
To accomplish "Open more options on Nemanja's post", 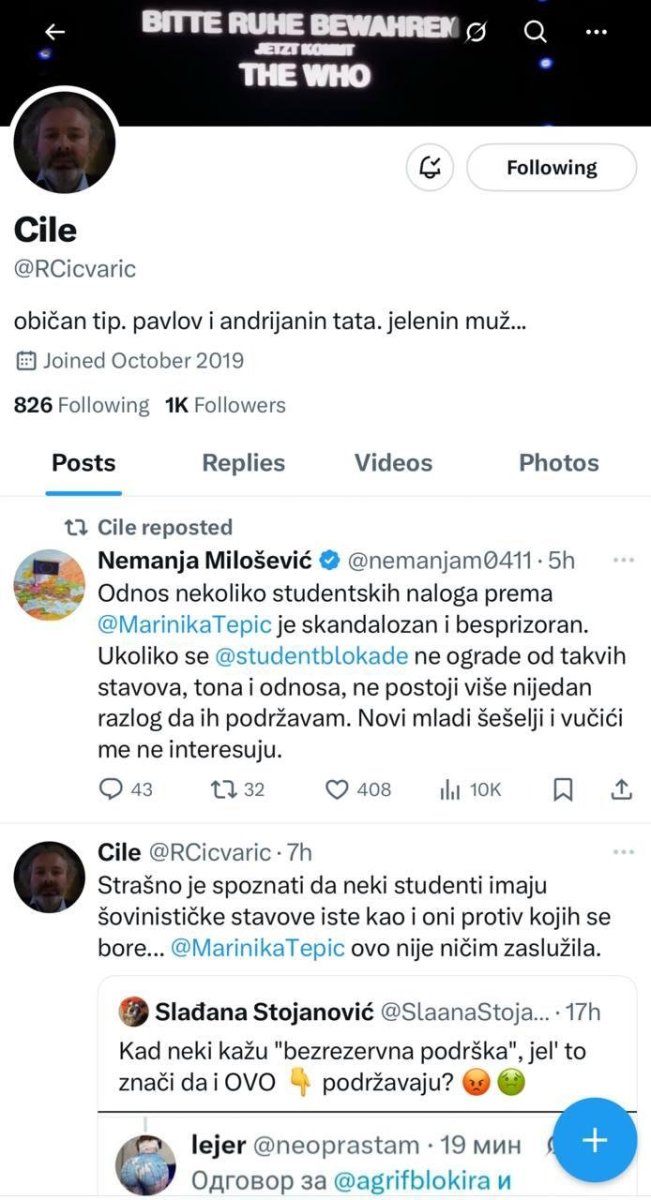I will [x=623, y=561].
